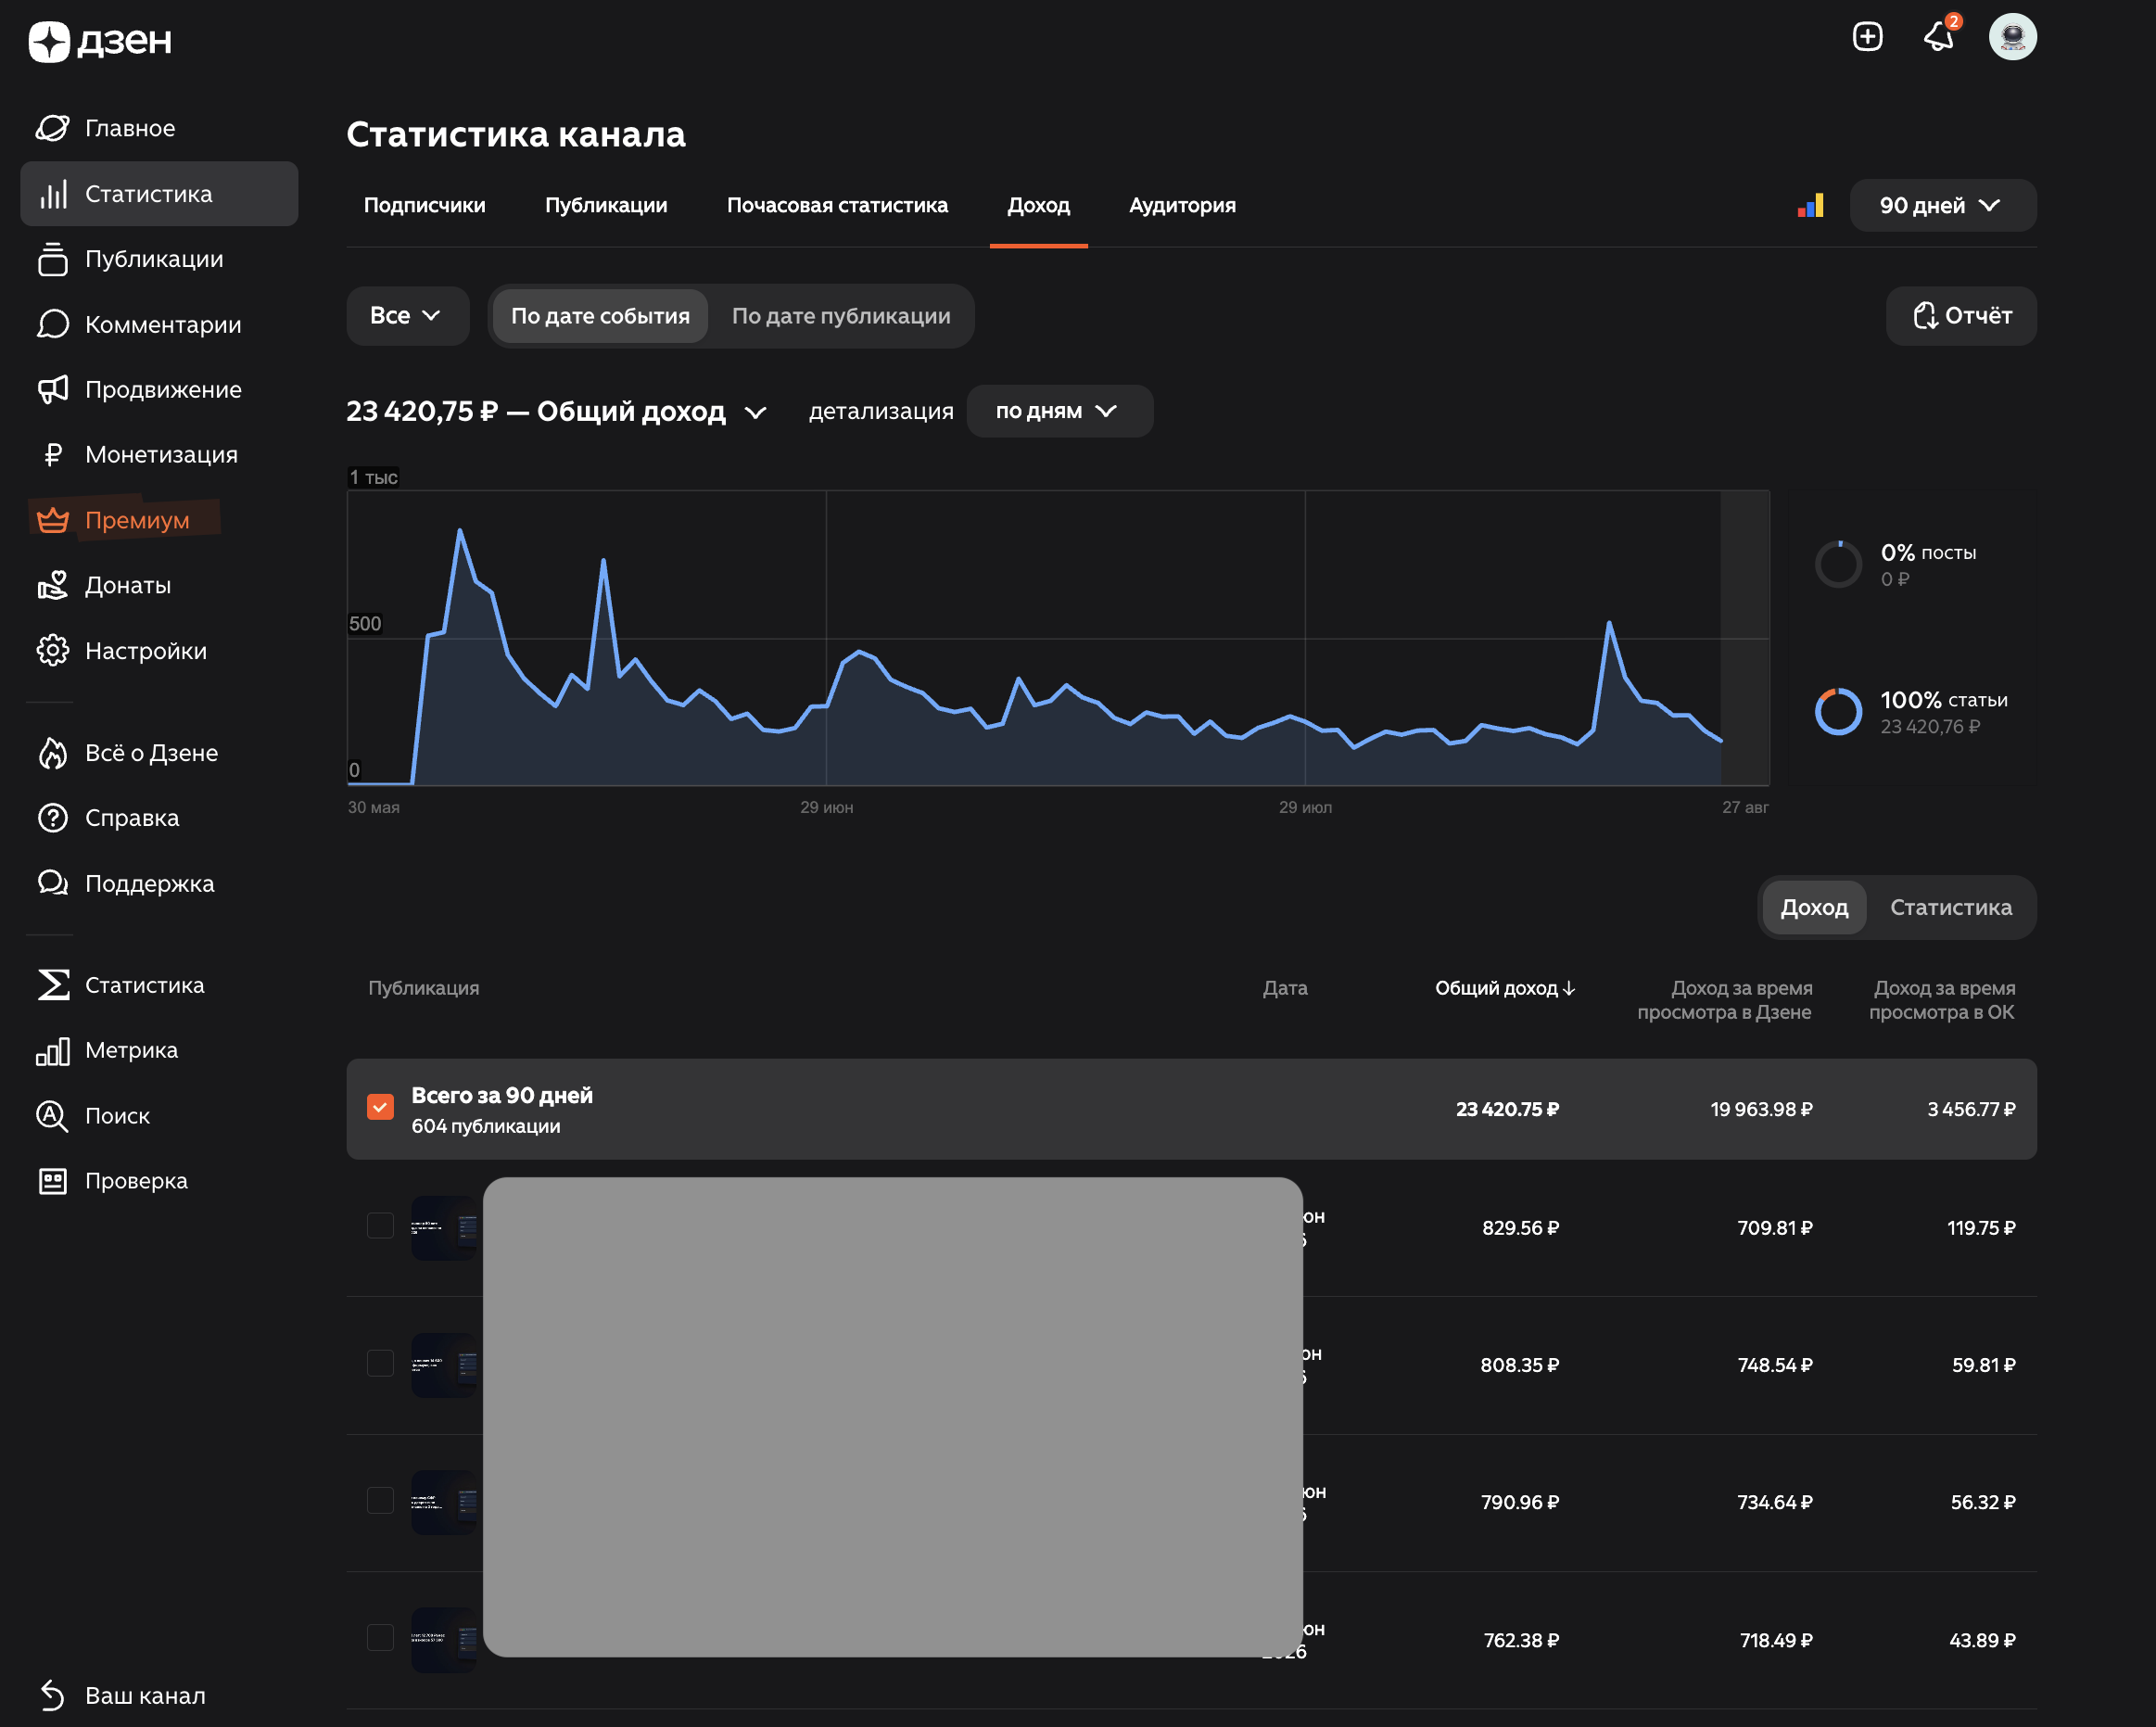This screenshot has width=2156, height=1727.
Task: Expand the 90 дней period dropdown
Action: (1942, 205)
